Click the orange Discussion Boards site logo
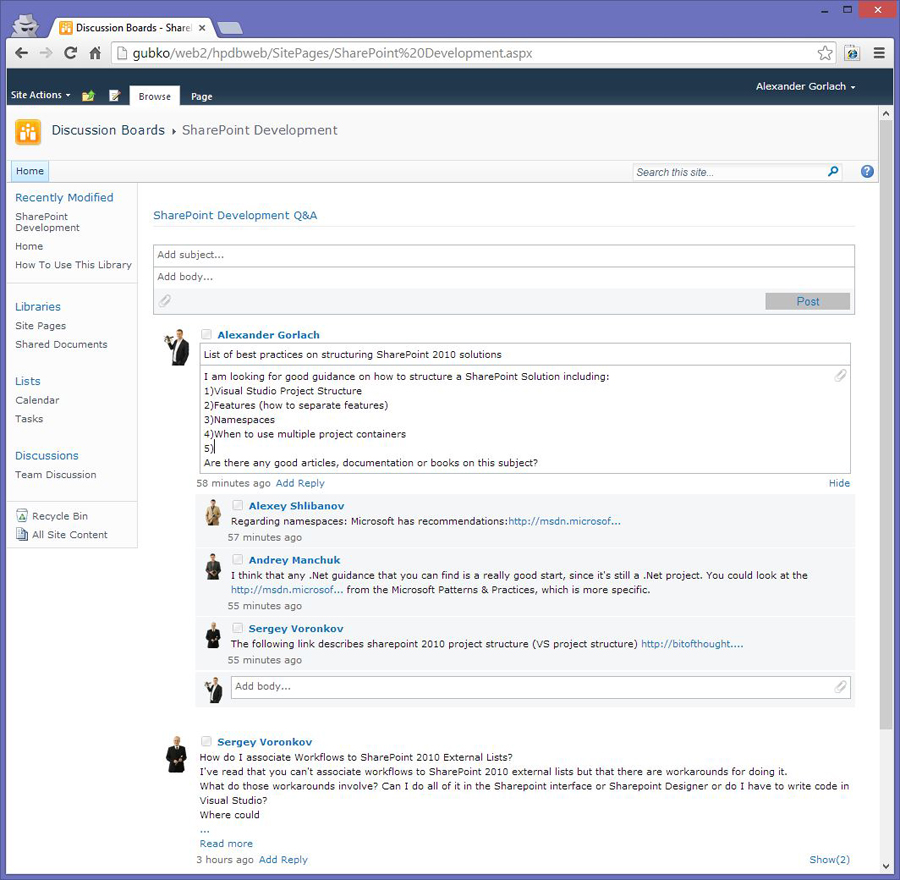The height and width of the screenshot is (880, 900). 28,132
